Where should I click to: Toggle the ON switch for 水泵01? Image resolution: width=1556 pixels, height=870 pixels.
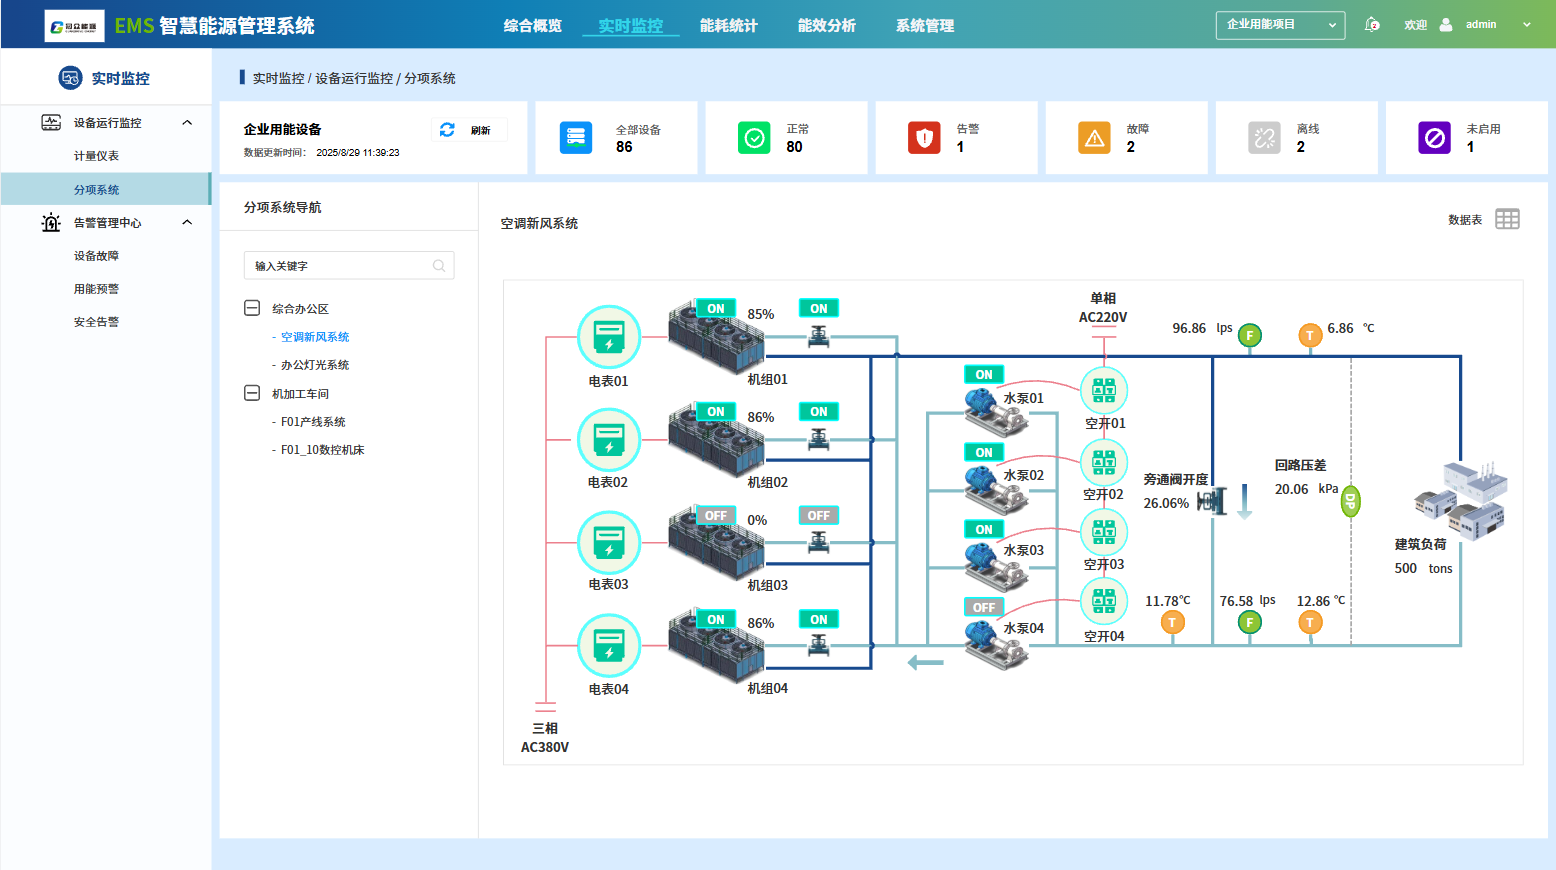(x=984, y=375)
